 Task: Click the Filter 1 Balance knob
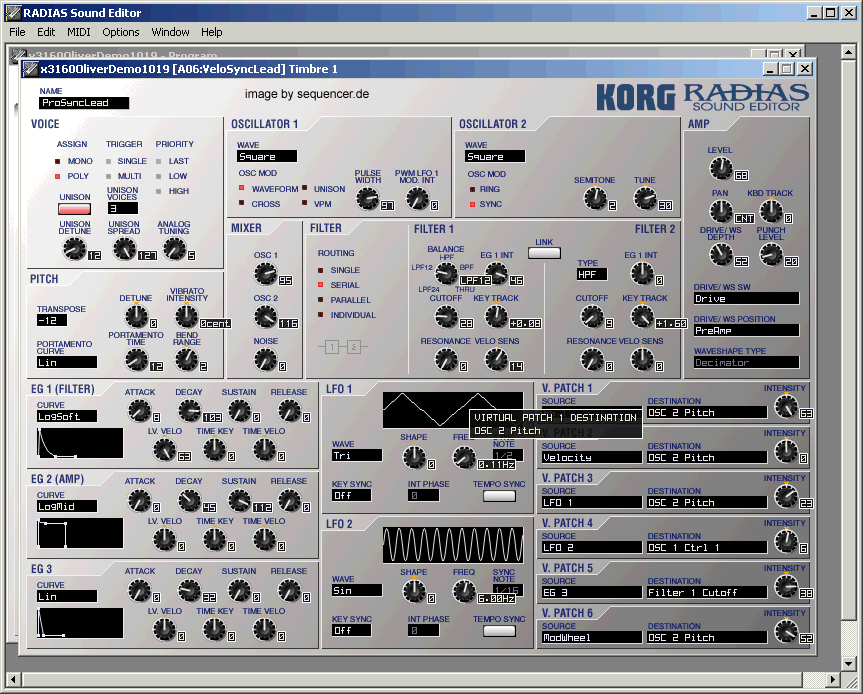coord(446,274)
